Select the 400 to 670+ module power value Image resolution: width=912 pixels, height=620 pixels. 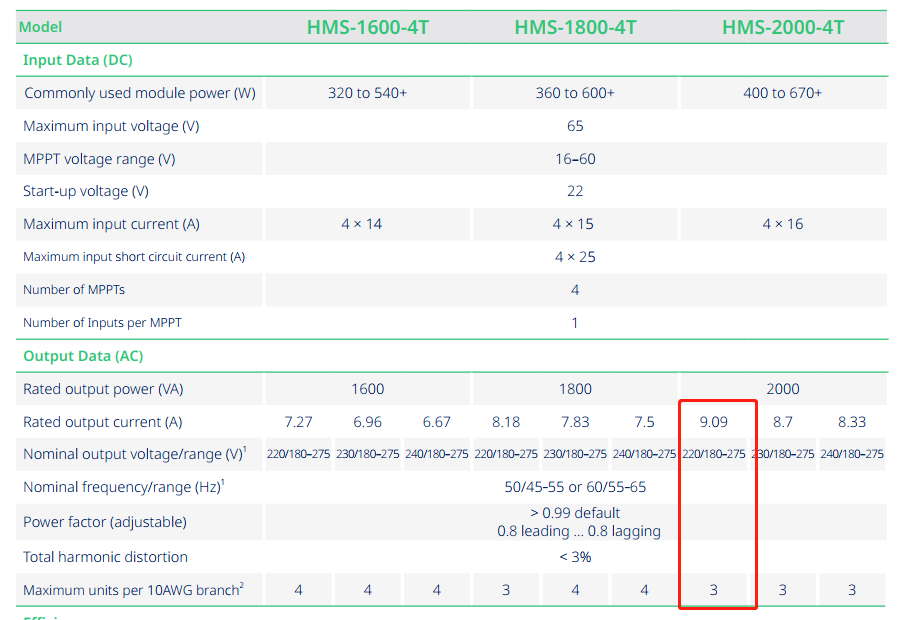point(782,93)
